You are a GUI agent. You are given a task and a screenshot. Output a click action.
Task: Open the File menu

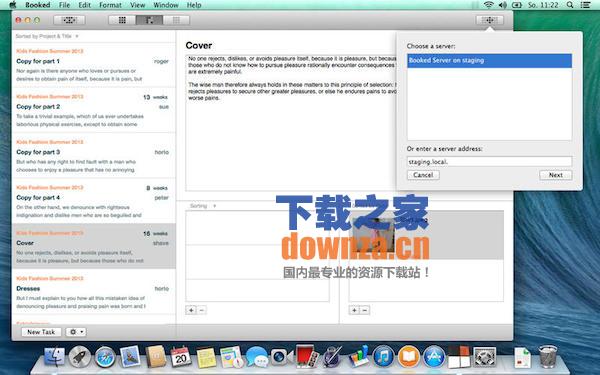64,5
